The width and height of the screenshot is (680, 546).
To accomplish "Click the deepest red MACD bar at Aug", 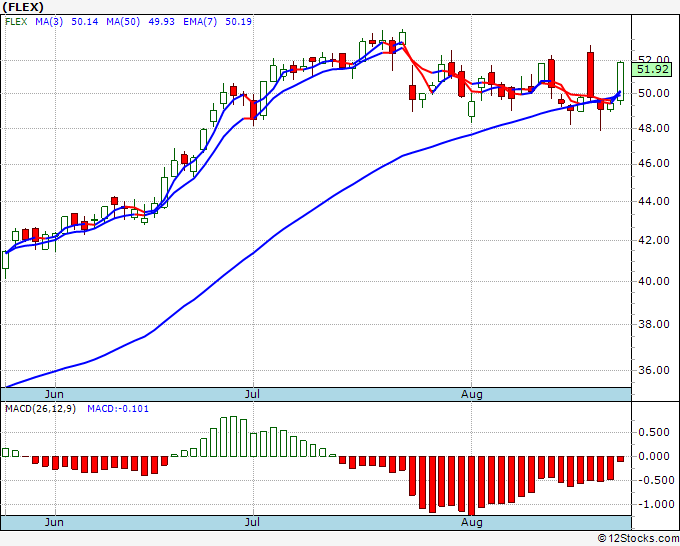I will click(472, 485).
